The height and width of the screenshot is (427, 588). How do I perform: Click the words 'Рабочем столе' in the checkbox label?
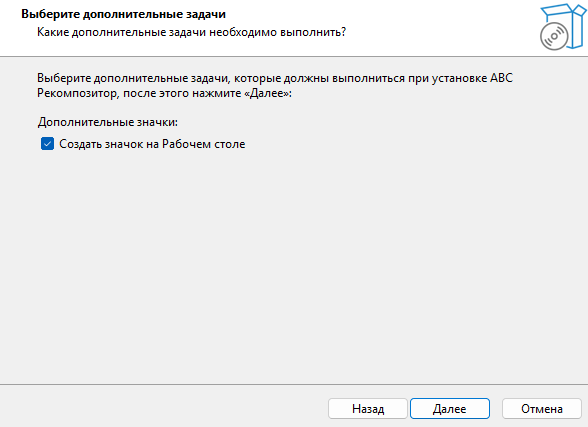point(204,144)
